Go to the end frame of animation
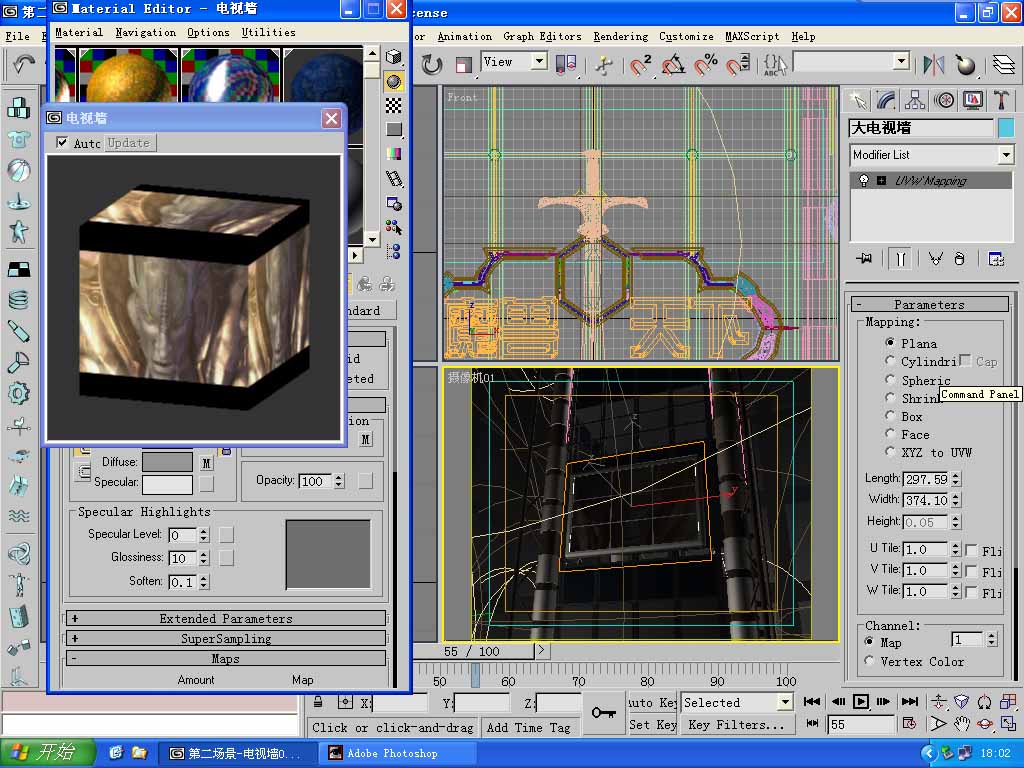Image resolution: width=1024 pixels, height=768 pixels. click(x=910, y=701)
